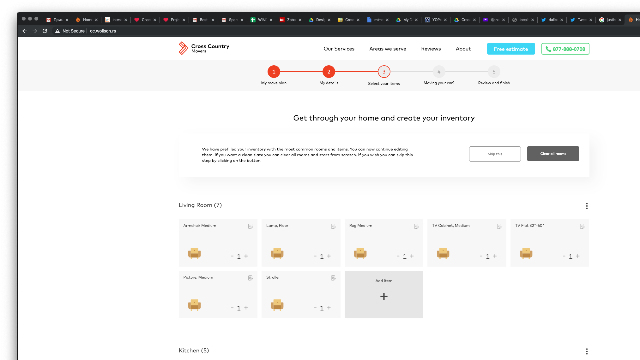Go to step 1 circle in progress bar
The height and width of the screenshot is (360, 640).
pyautogui.click(x=274, y=72)
